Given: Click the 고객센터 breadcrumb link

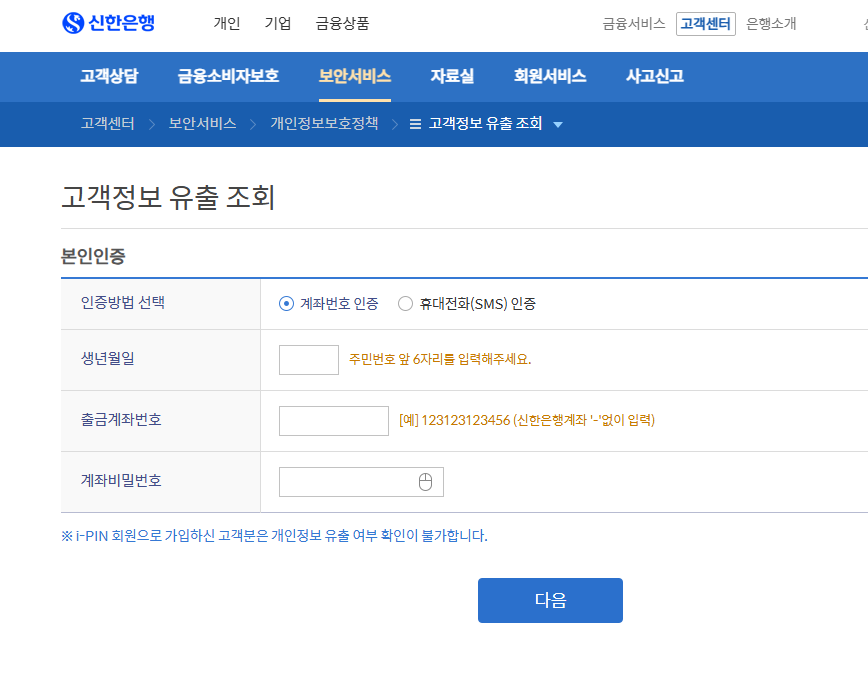Looking at the screenshot, I should coord(108,123).
